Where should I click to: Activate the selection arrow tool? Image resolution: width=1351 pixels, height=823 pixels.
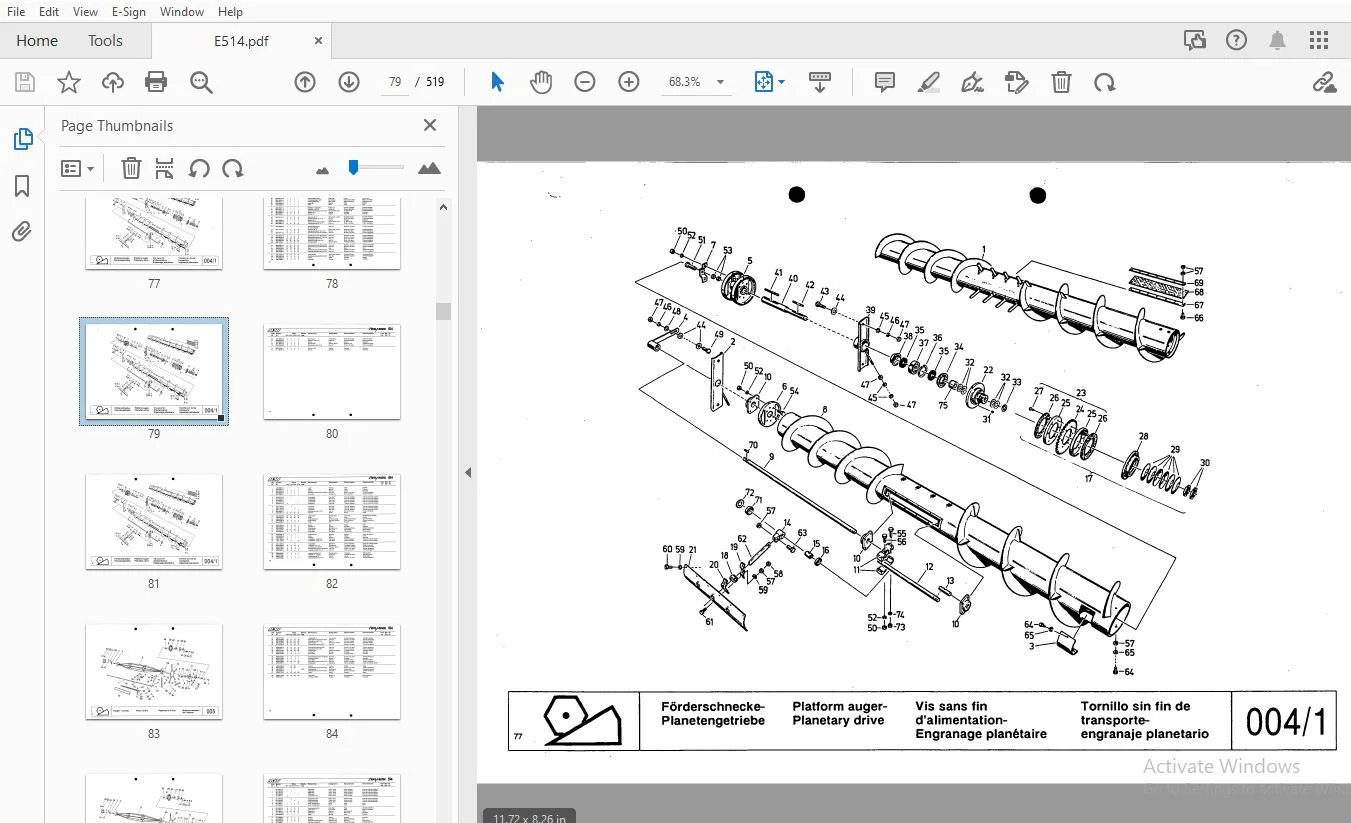tap(497, 82)
